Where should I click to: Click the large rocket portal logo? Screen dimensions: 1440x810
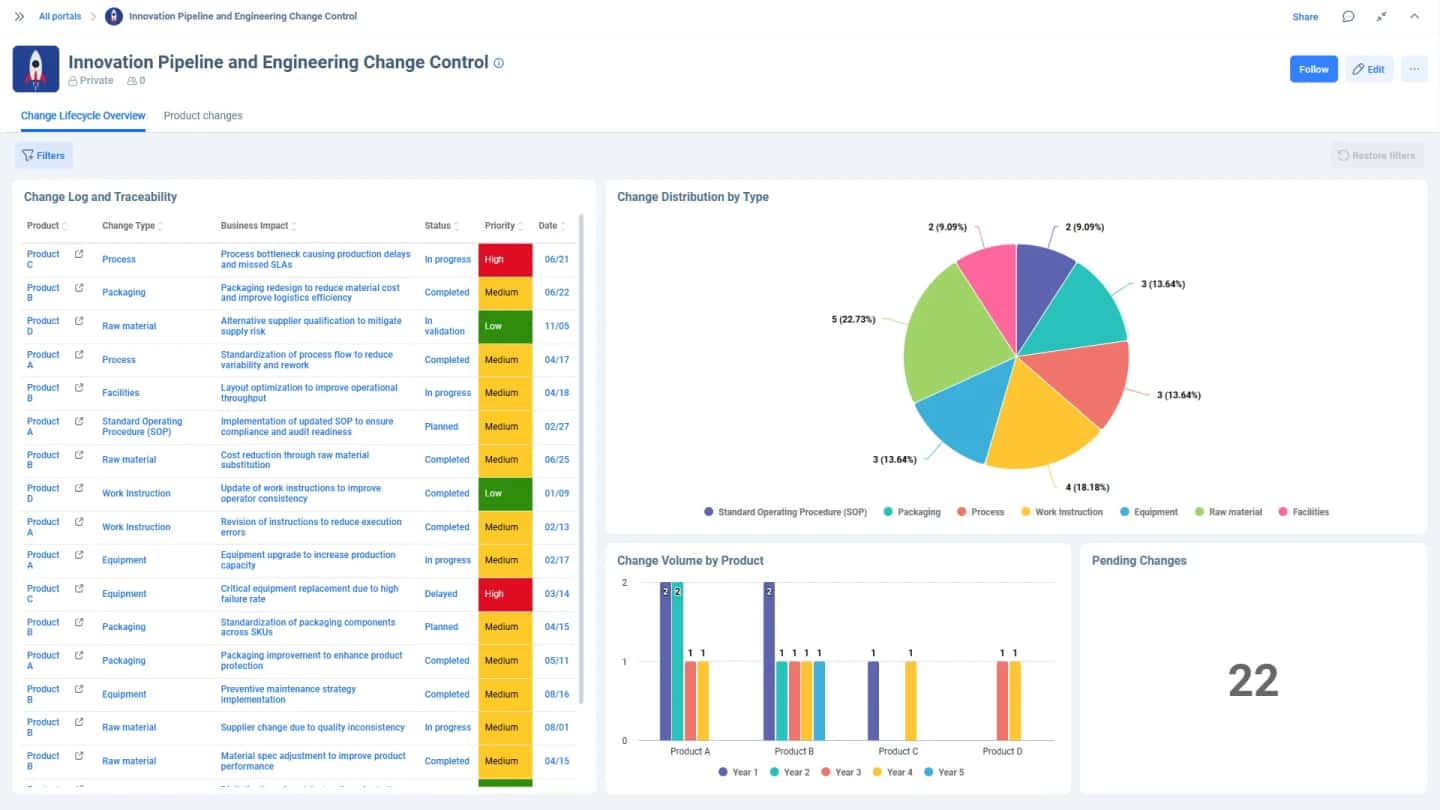(36, 69)
